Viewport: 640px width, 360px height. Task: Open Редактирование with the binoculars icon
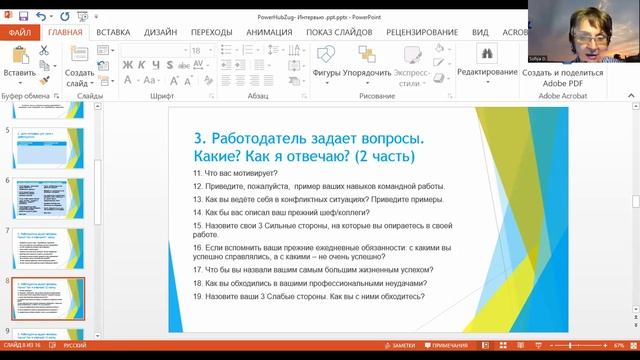point(487,53)
